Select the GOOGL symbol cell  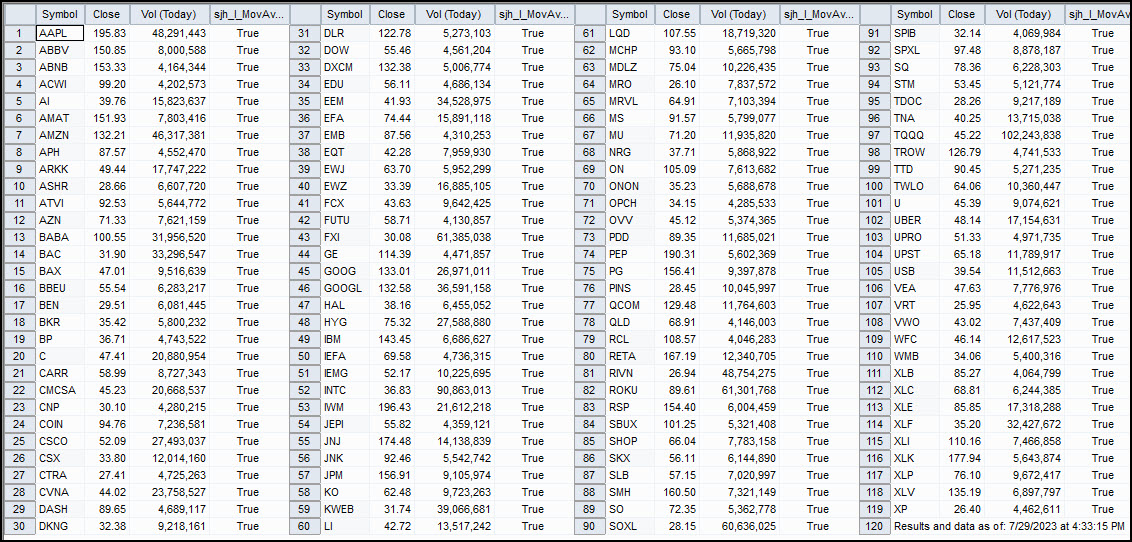pos(345,289)
